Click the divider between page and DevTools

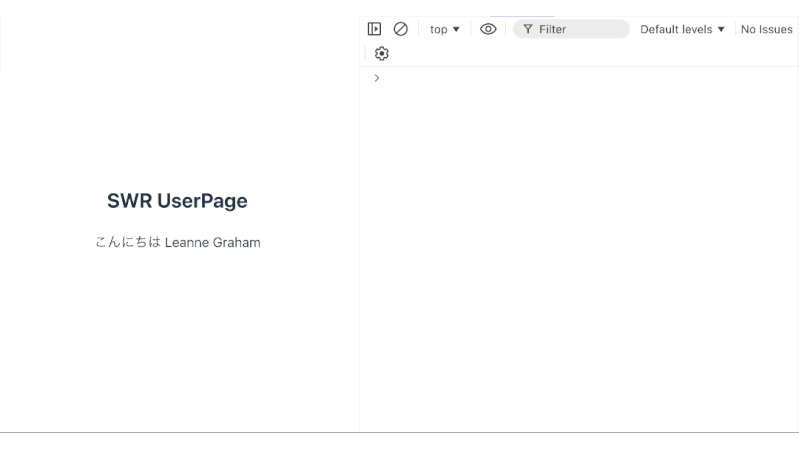pos(359,250)
